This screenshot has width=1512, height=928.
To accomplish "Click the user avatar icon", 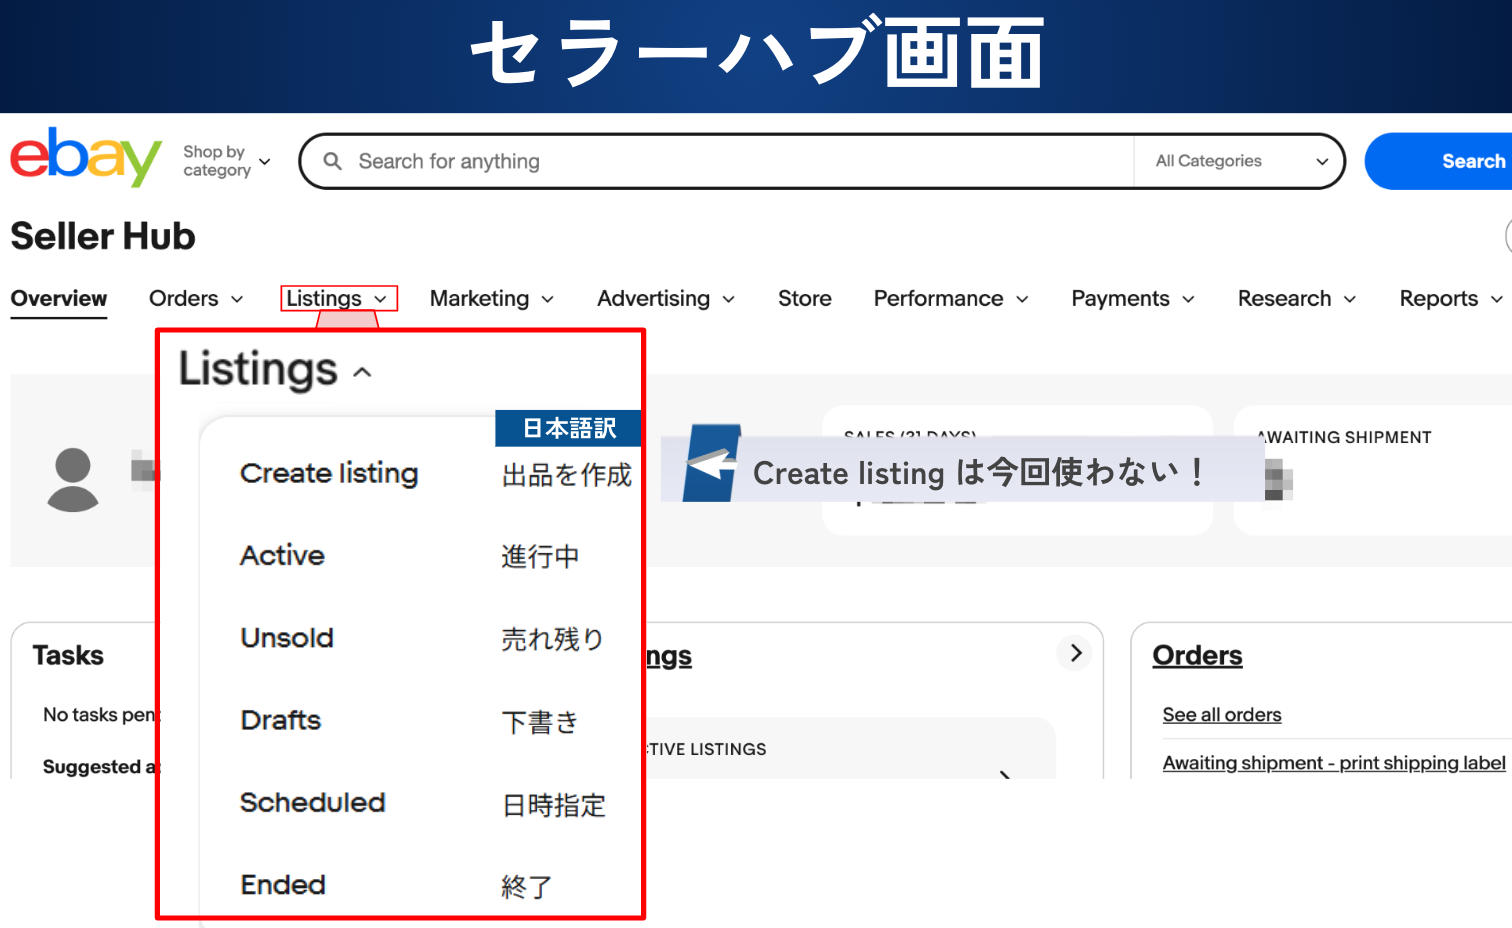I will click(x=73, y=480).
